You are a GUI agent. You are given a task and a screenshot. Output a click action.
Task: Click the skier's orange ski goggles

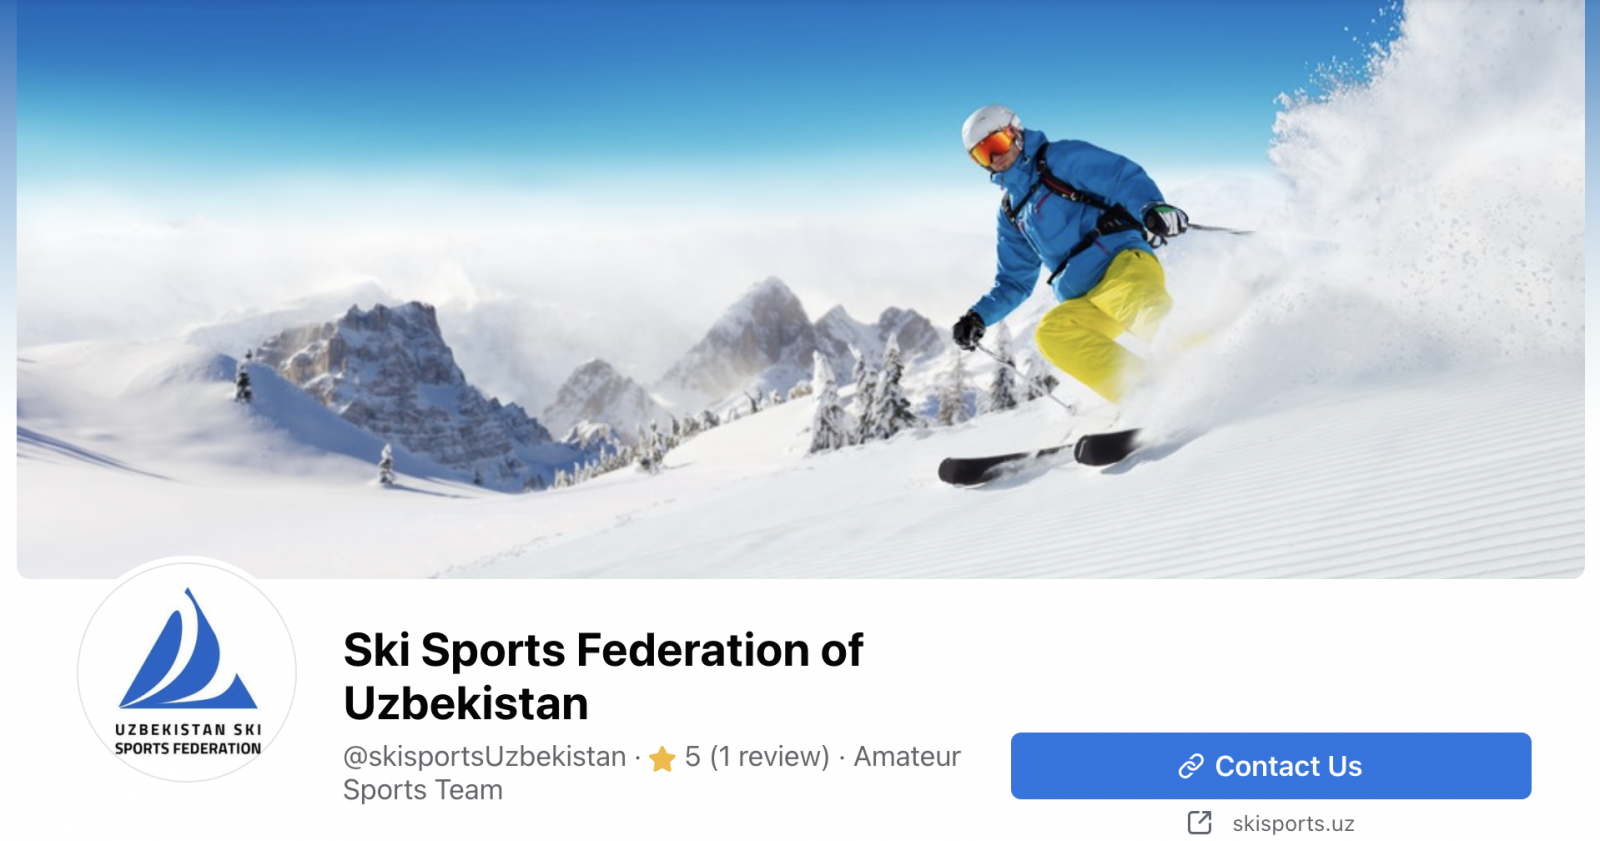[x=992, y=149]
